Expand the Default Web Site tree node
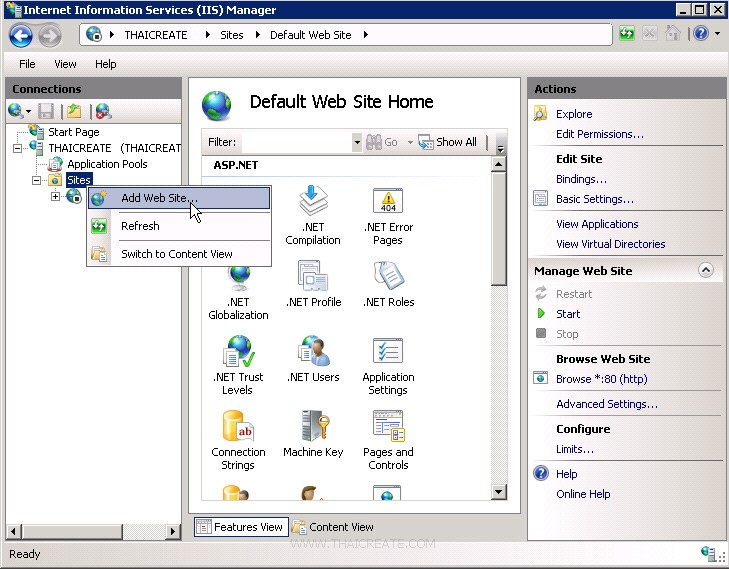The width and height of the screenshot is (729, 569). tap(55, 196)
